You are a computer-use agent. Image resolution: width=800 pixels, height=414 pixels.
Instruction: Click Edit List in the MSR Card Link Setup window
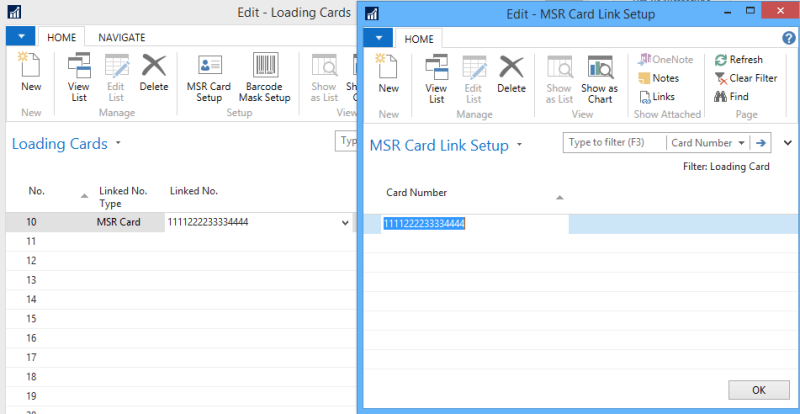pos(474,79)
